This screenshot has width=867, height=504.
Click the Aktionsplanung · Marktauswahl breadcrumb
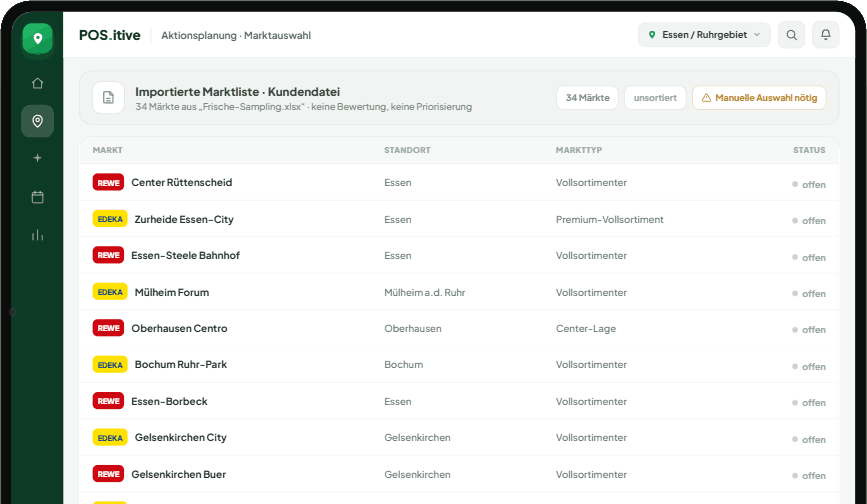(236, 35)
